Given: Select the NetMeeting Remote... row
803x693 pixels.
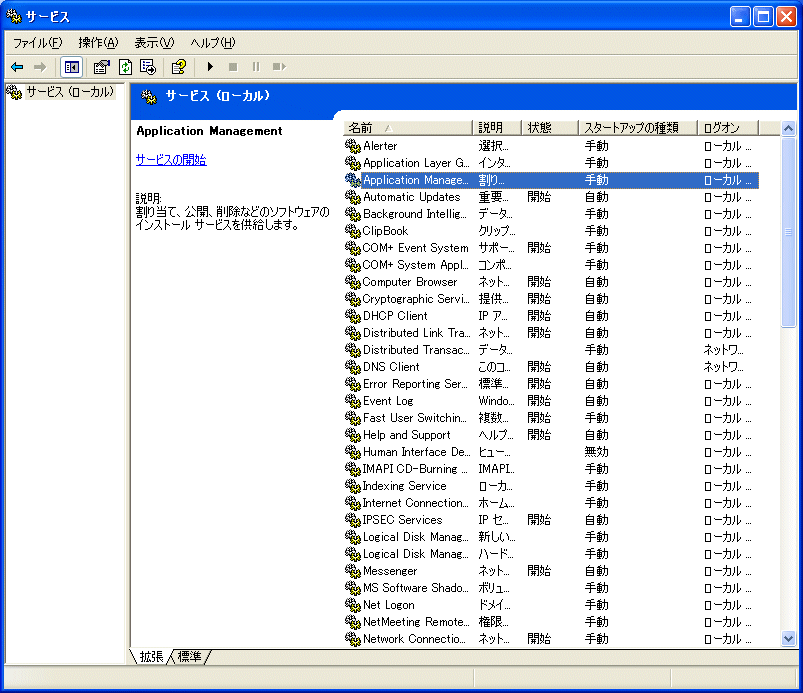Looking at the screenshot, I should 551,622.
